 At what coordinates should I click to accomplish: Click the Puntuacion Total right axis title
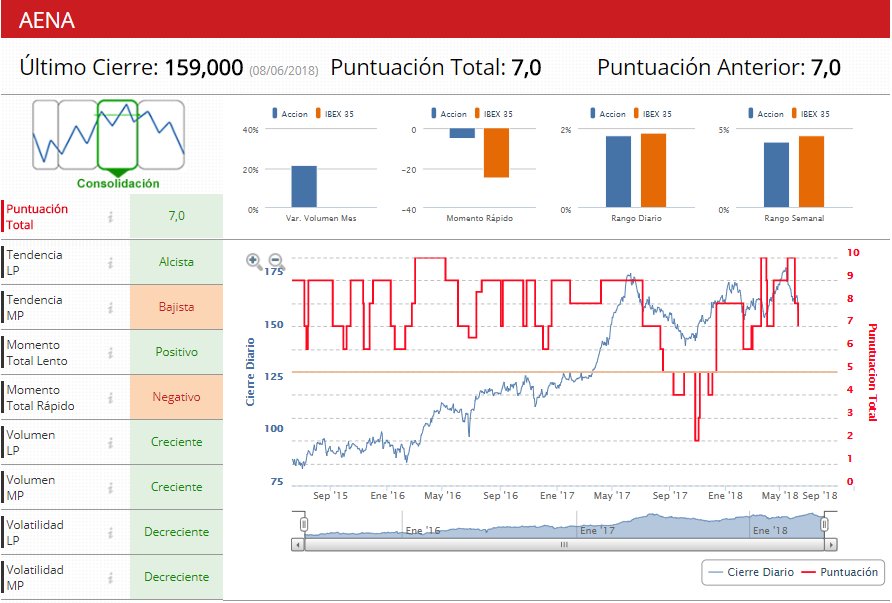[872, 372]
